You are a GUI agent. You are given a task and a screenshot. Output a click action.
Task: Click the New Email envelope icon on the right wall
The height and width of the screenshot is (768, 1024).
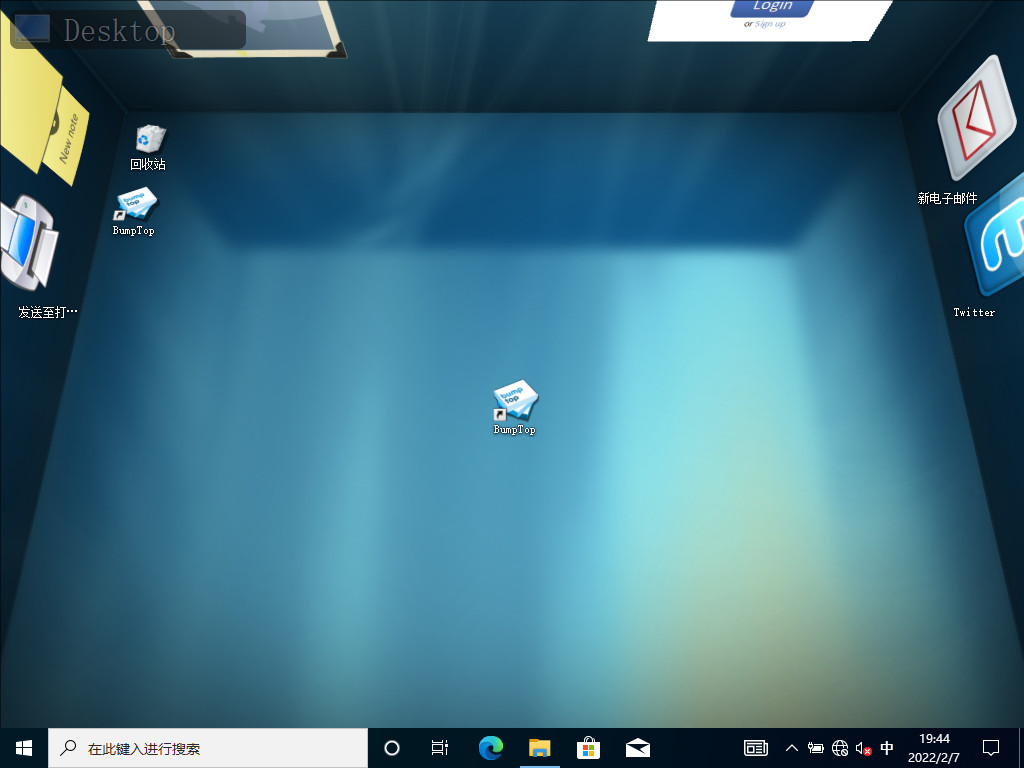(976, 118)
